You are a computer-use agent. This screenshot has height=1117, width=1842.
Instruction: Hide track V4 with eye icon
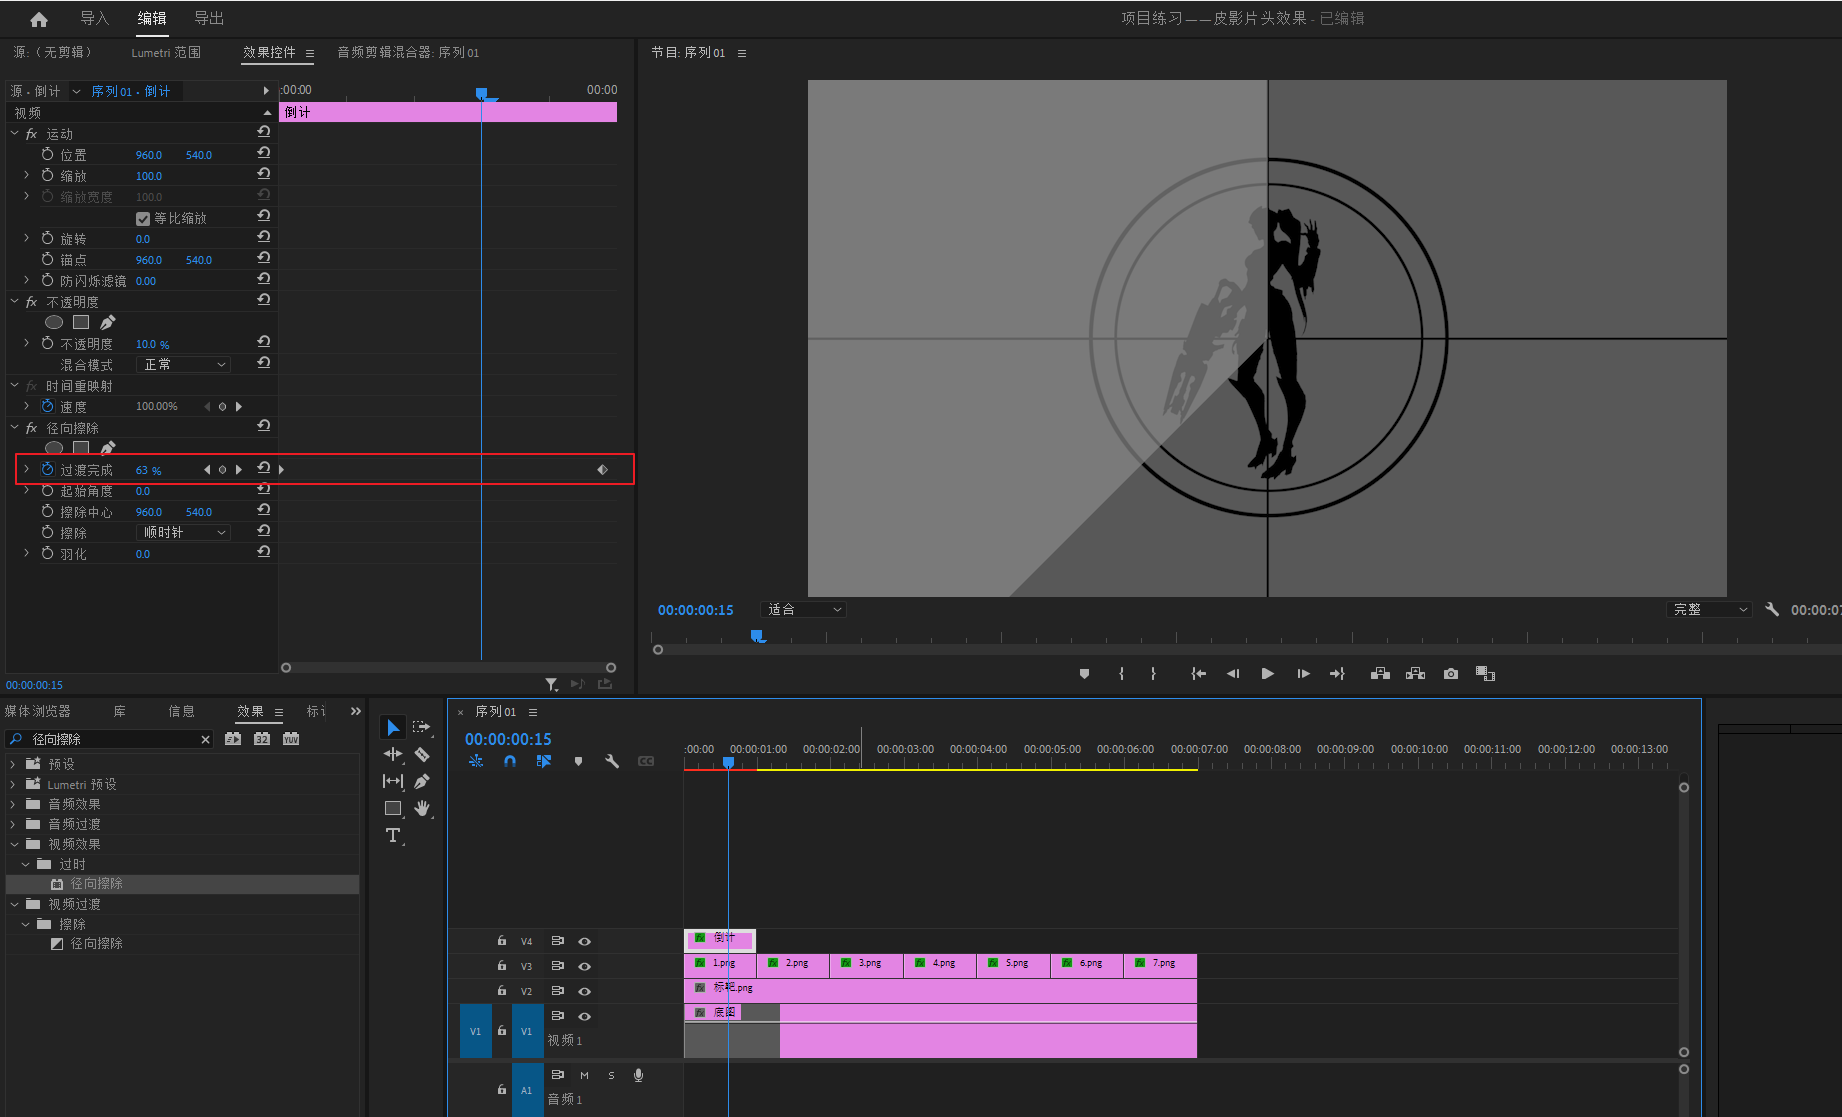click(x=585, y=941)
